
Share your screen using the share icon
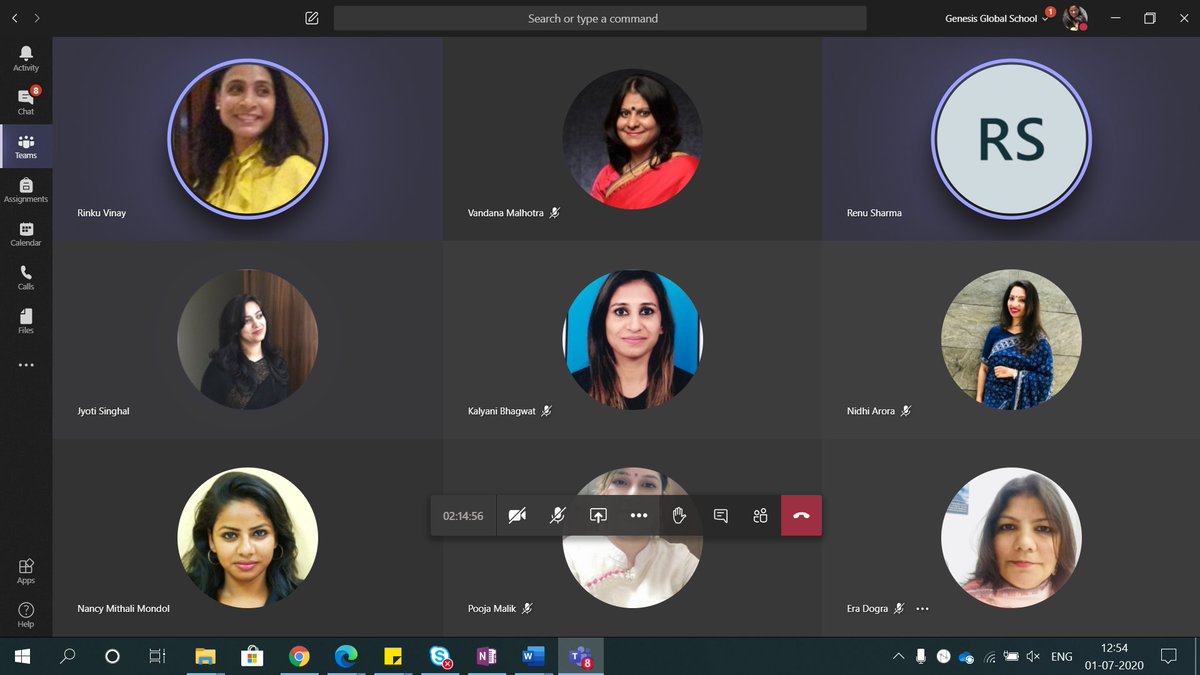click(598, 515)
